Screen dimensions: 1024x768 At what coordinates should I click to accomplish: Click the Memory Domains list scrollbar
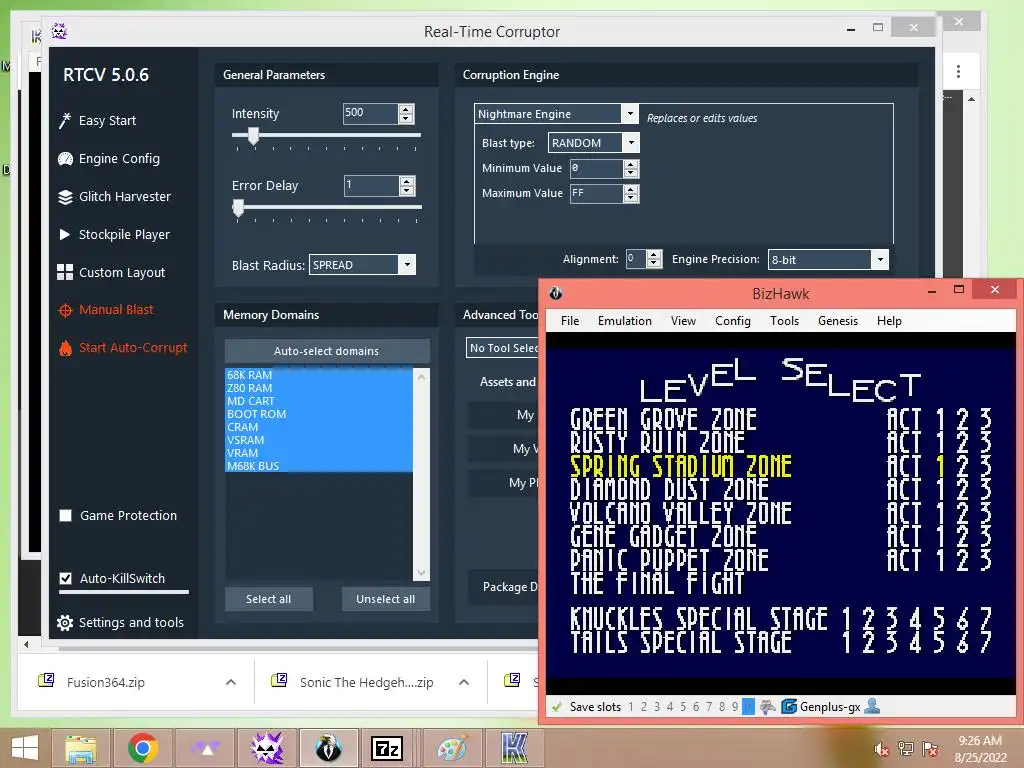(421, 474)
